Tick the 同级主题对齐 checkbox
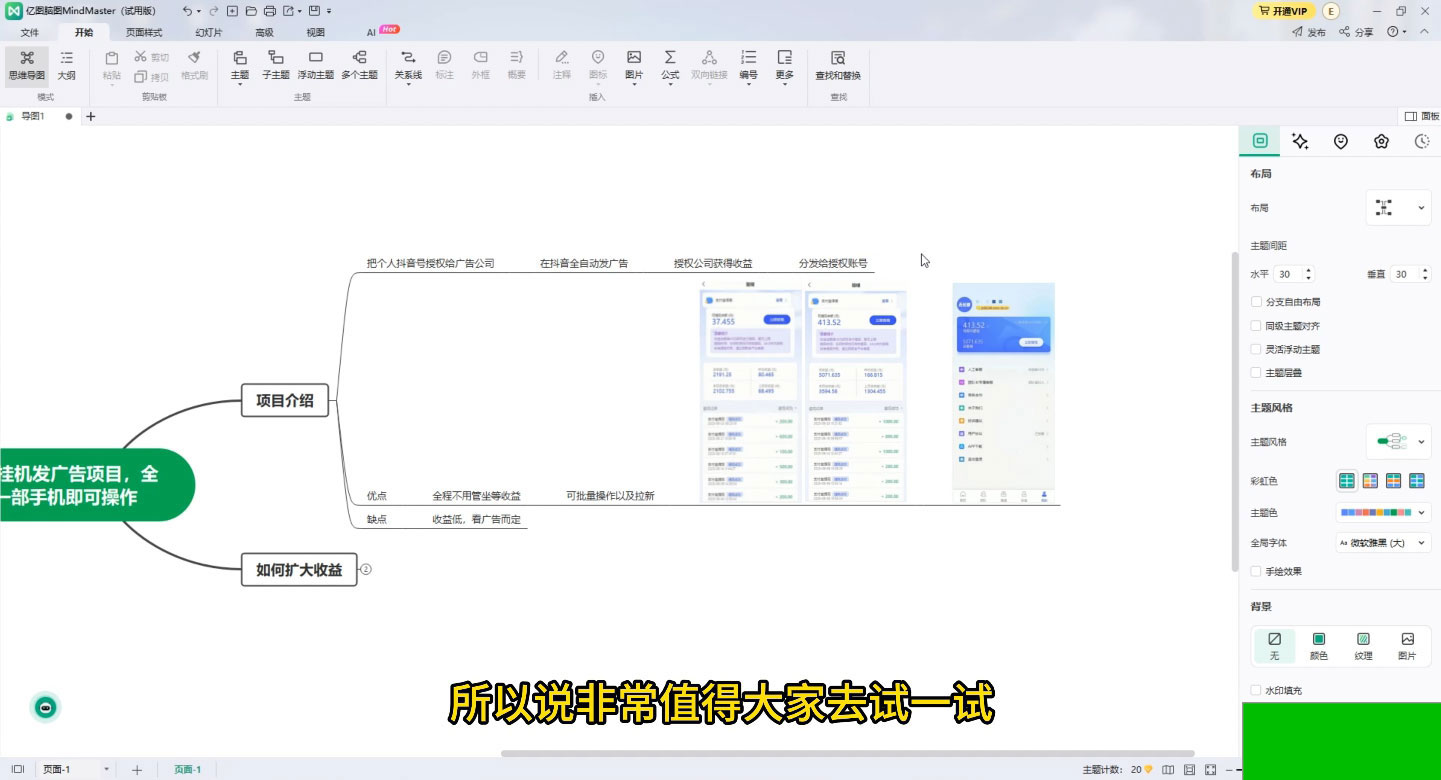Viewport: 1441px width, 780px height. pyautogui.click(x=1257, y=326)
